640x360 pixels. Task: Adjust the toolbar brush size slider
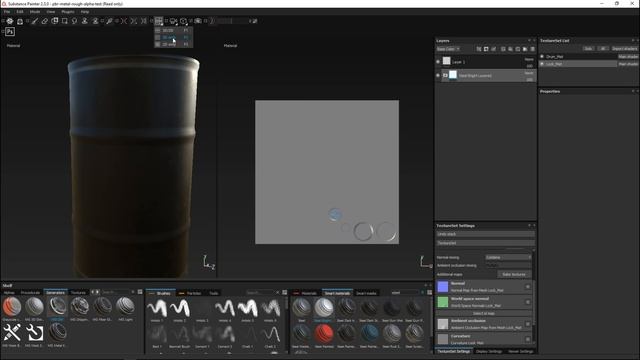231,21
